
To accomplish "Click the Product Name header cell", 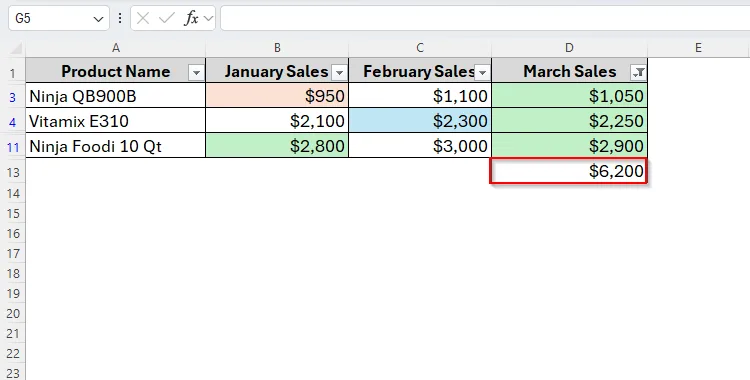I will tap(116, 71).
